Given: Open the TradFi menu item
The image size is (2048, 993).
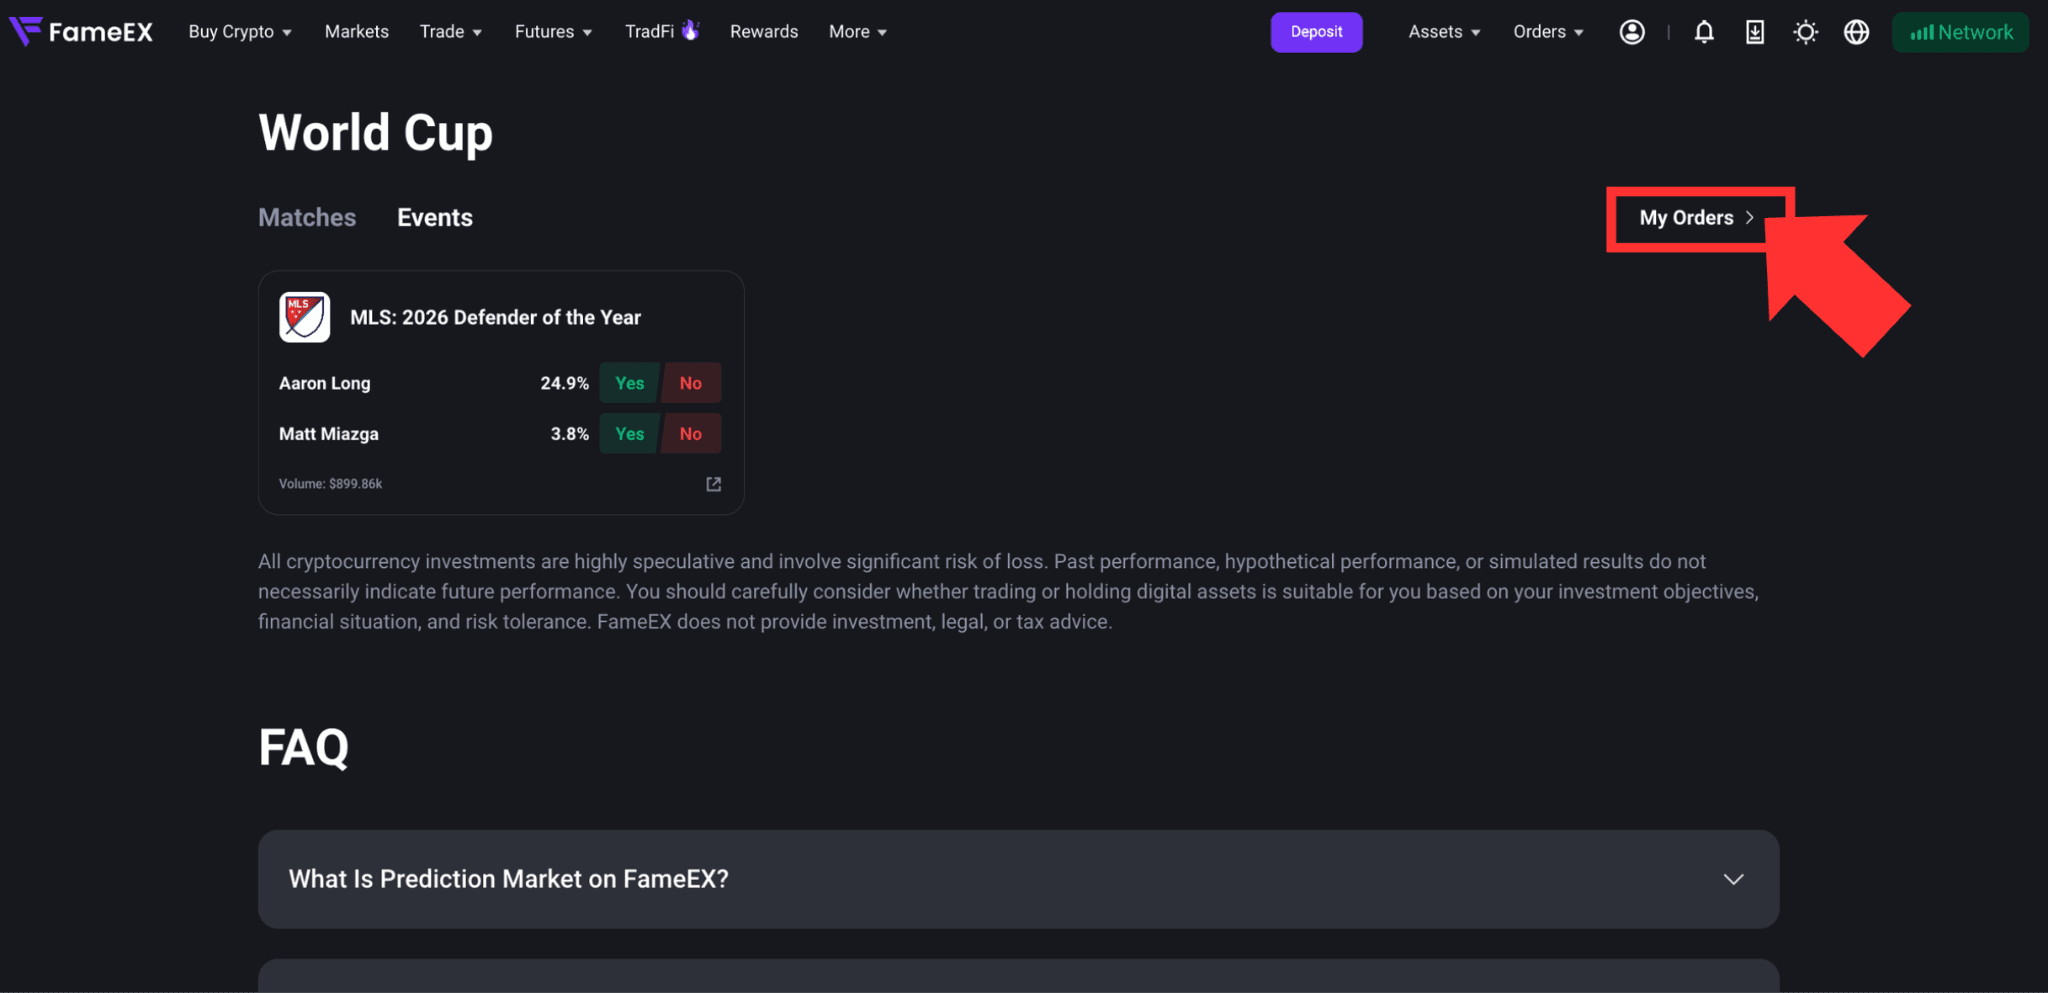Looking at the screenshot, I should coord(662,32).
